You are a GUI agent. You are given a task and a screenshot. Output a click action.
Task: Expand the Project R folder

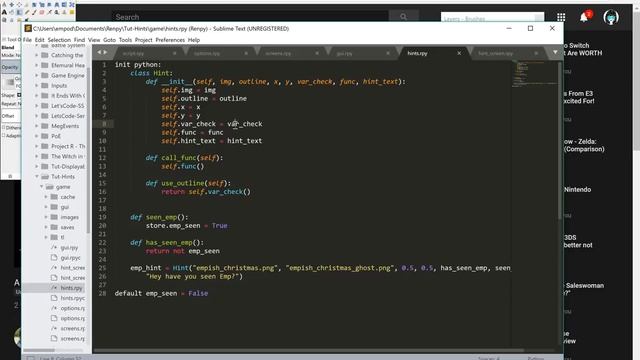tap(37, 146)
